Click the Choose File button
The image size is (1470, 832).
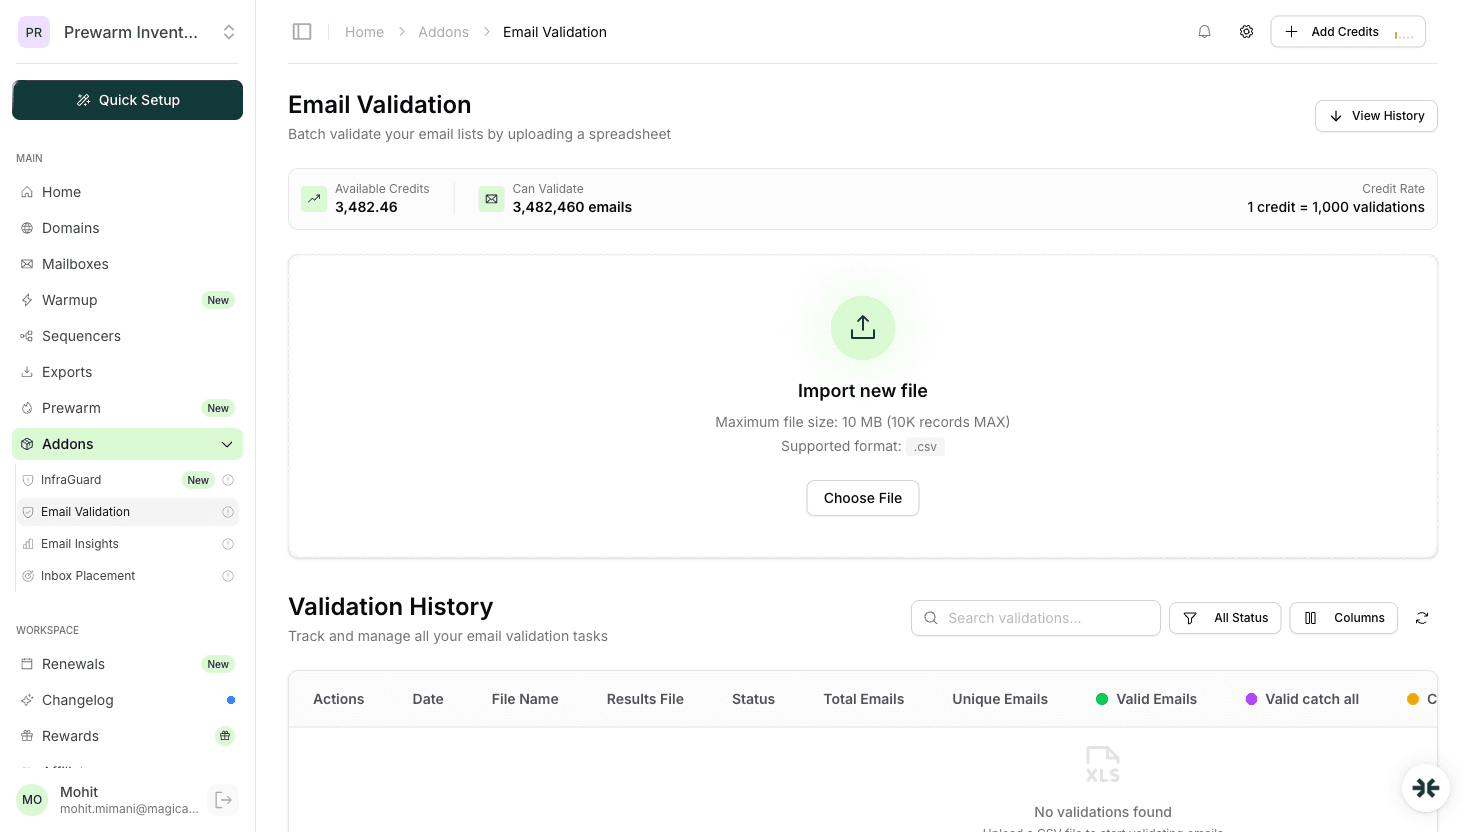tap(862, 497)
